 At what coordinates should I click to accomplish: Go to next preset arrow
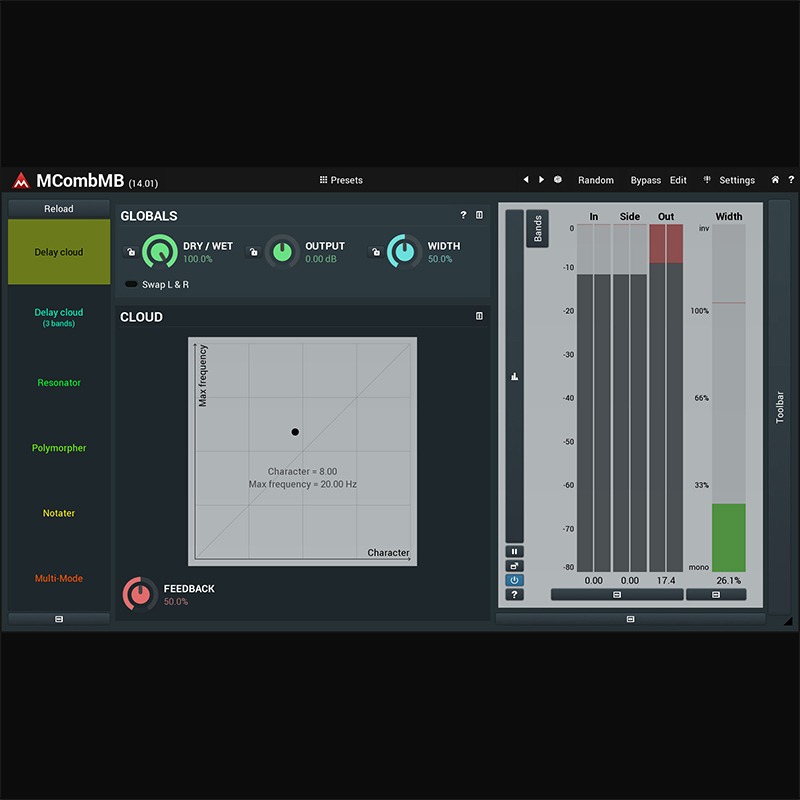pyautogui.click(x=541, y=180)
